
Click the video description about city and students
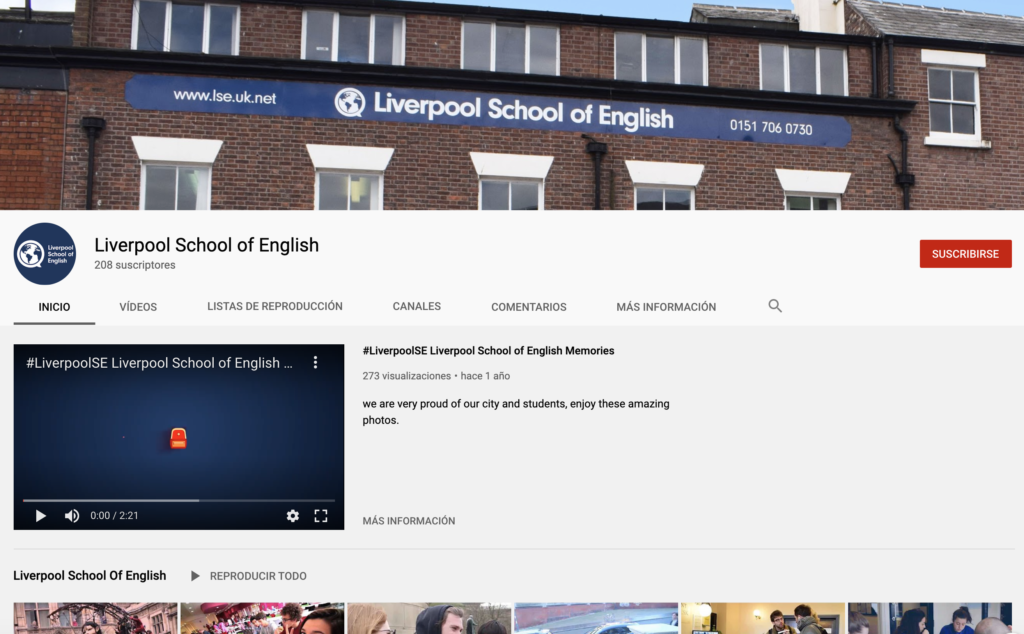tap(516, 412)
